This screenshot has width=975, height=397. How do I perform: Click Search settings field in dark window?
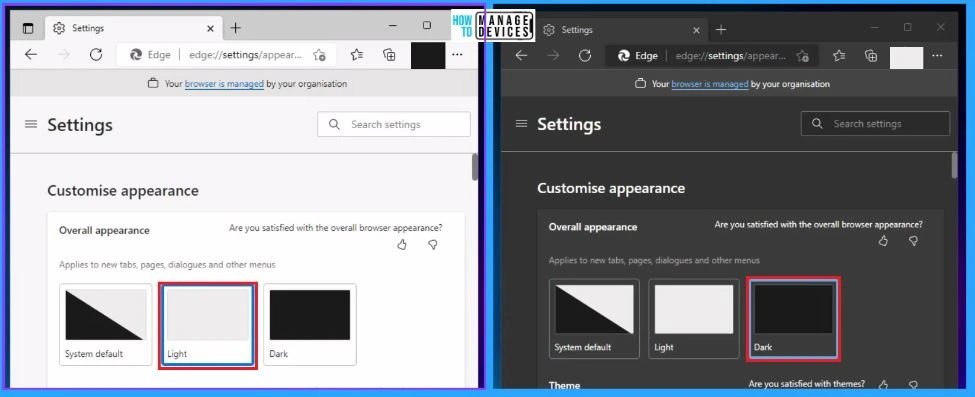point(876,124)
